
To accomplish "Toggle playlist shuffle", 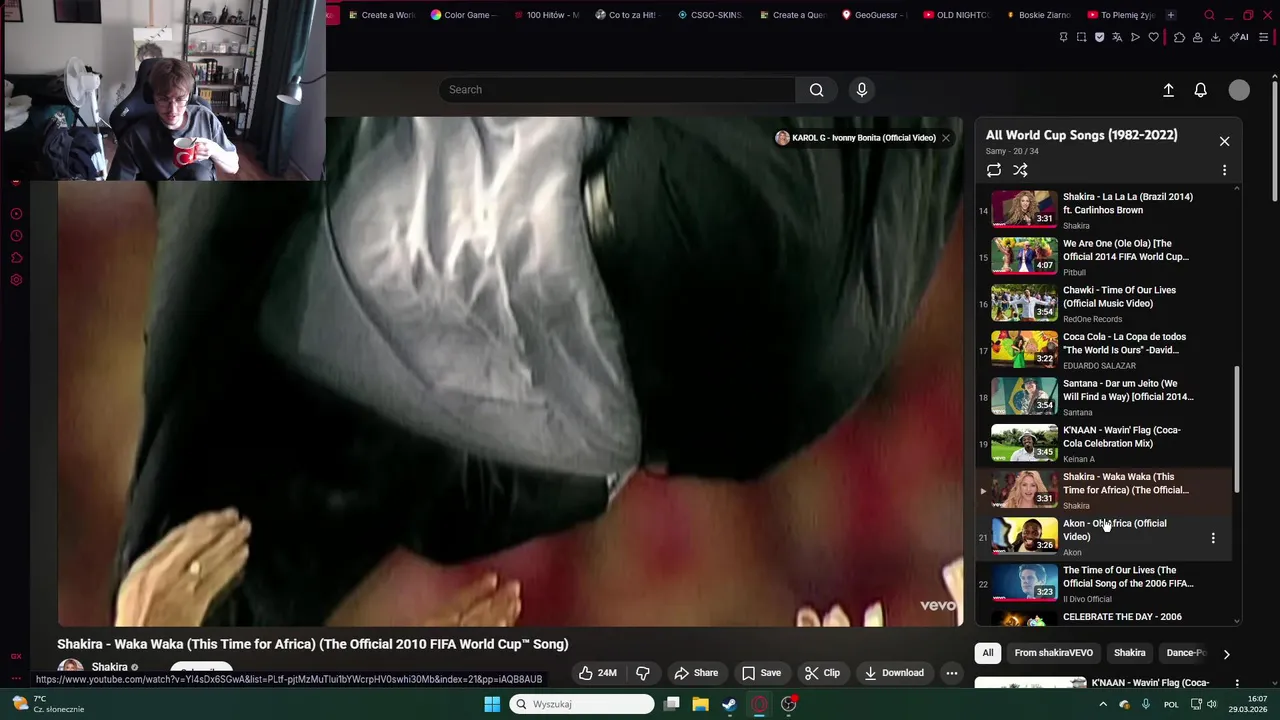I will [1021, 170].
